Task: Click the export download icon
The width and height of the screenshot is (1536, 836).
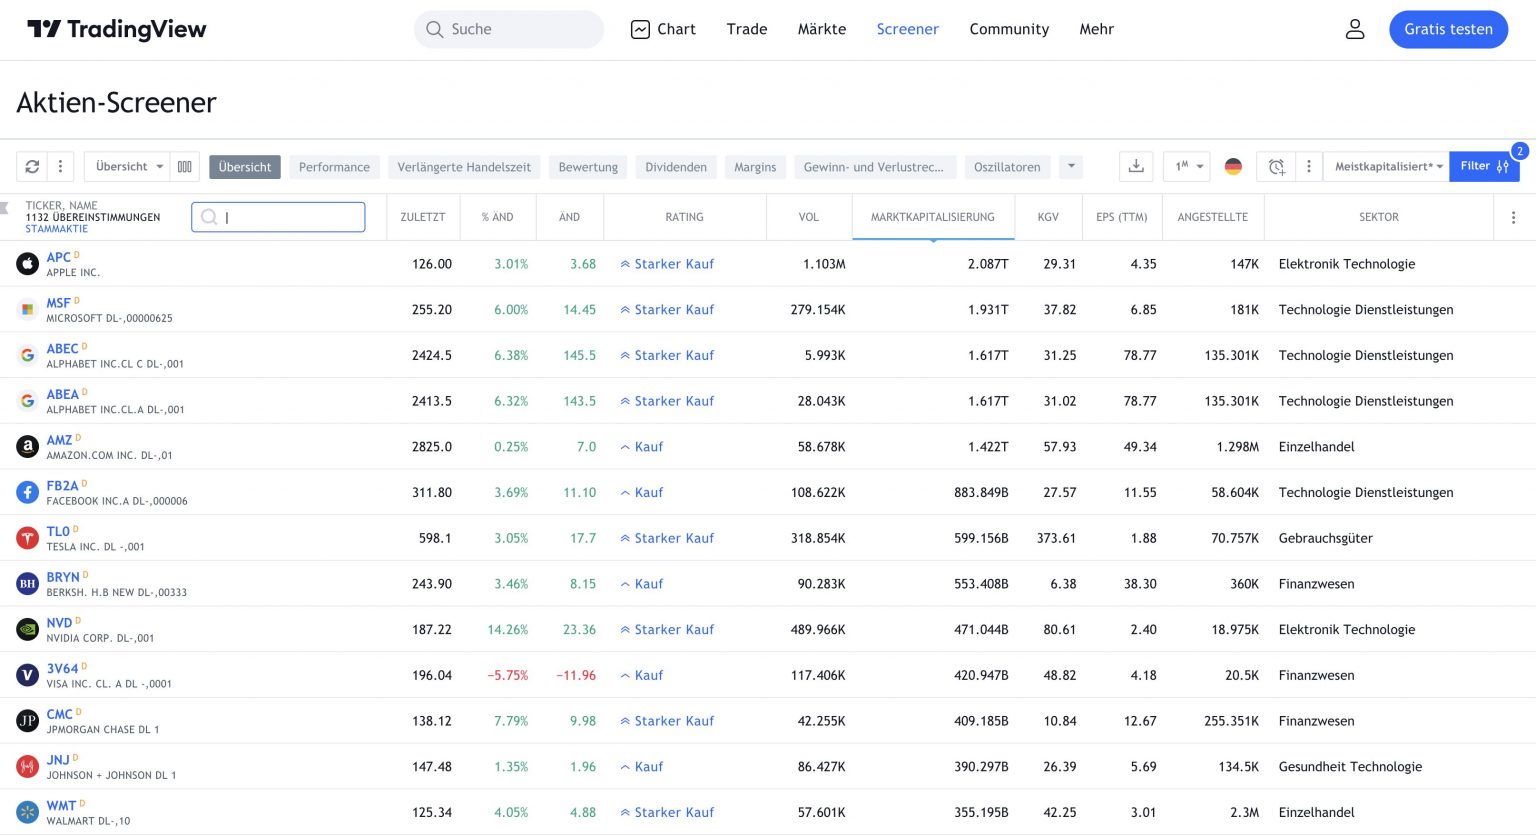Action: coord(1136,167)
